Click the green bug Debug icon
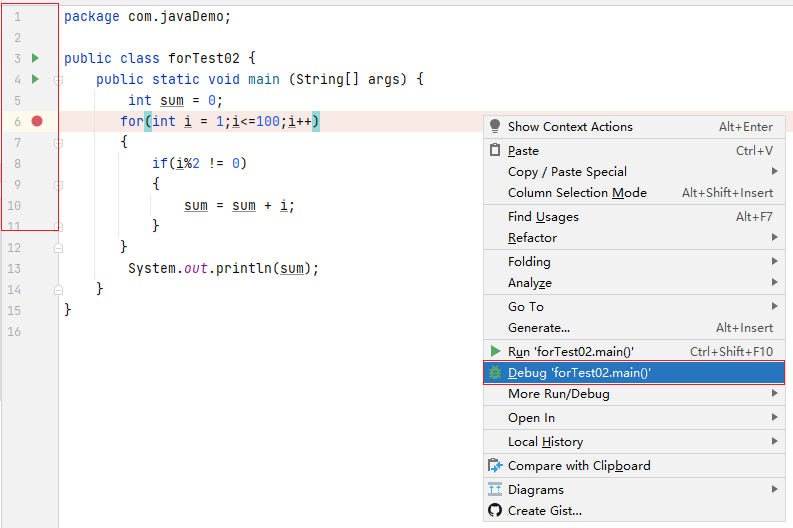This screenshot has height=528, width=793. (495, 373)
